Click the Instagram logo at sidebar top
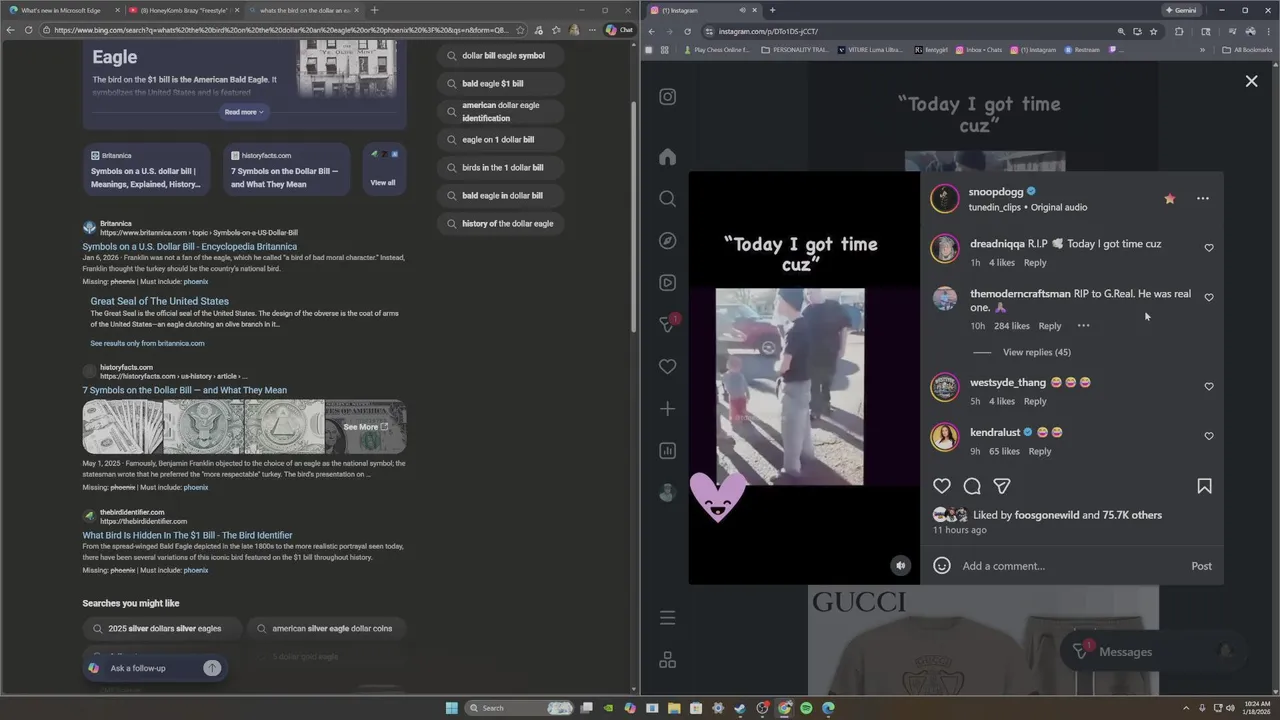Viewport: 1280px width, 720px height. [667, 97]
